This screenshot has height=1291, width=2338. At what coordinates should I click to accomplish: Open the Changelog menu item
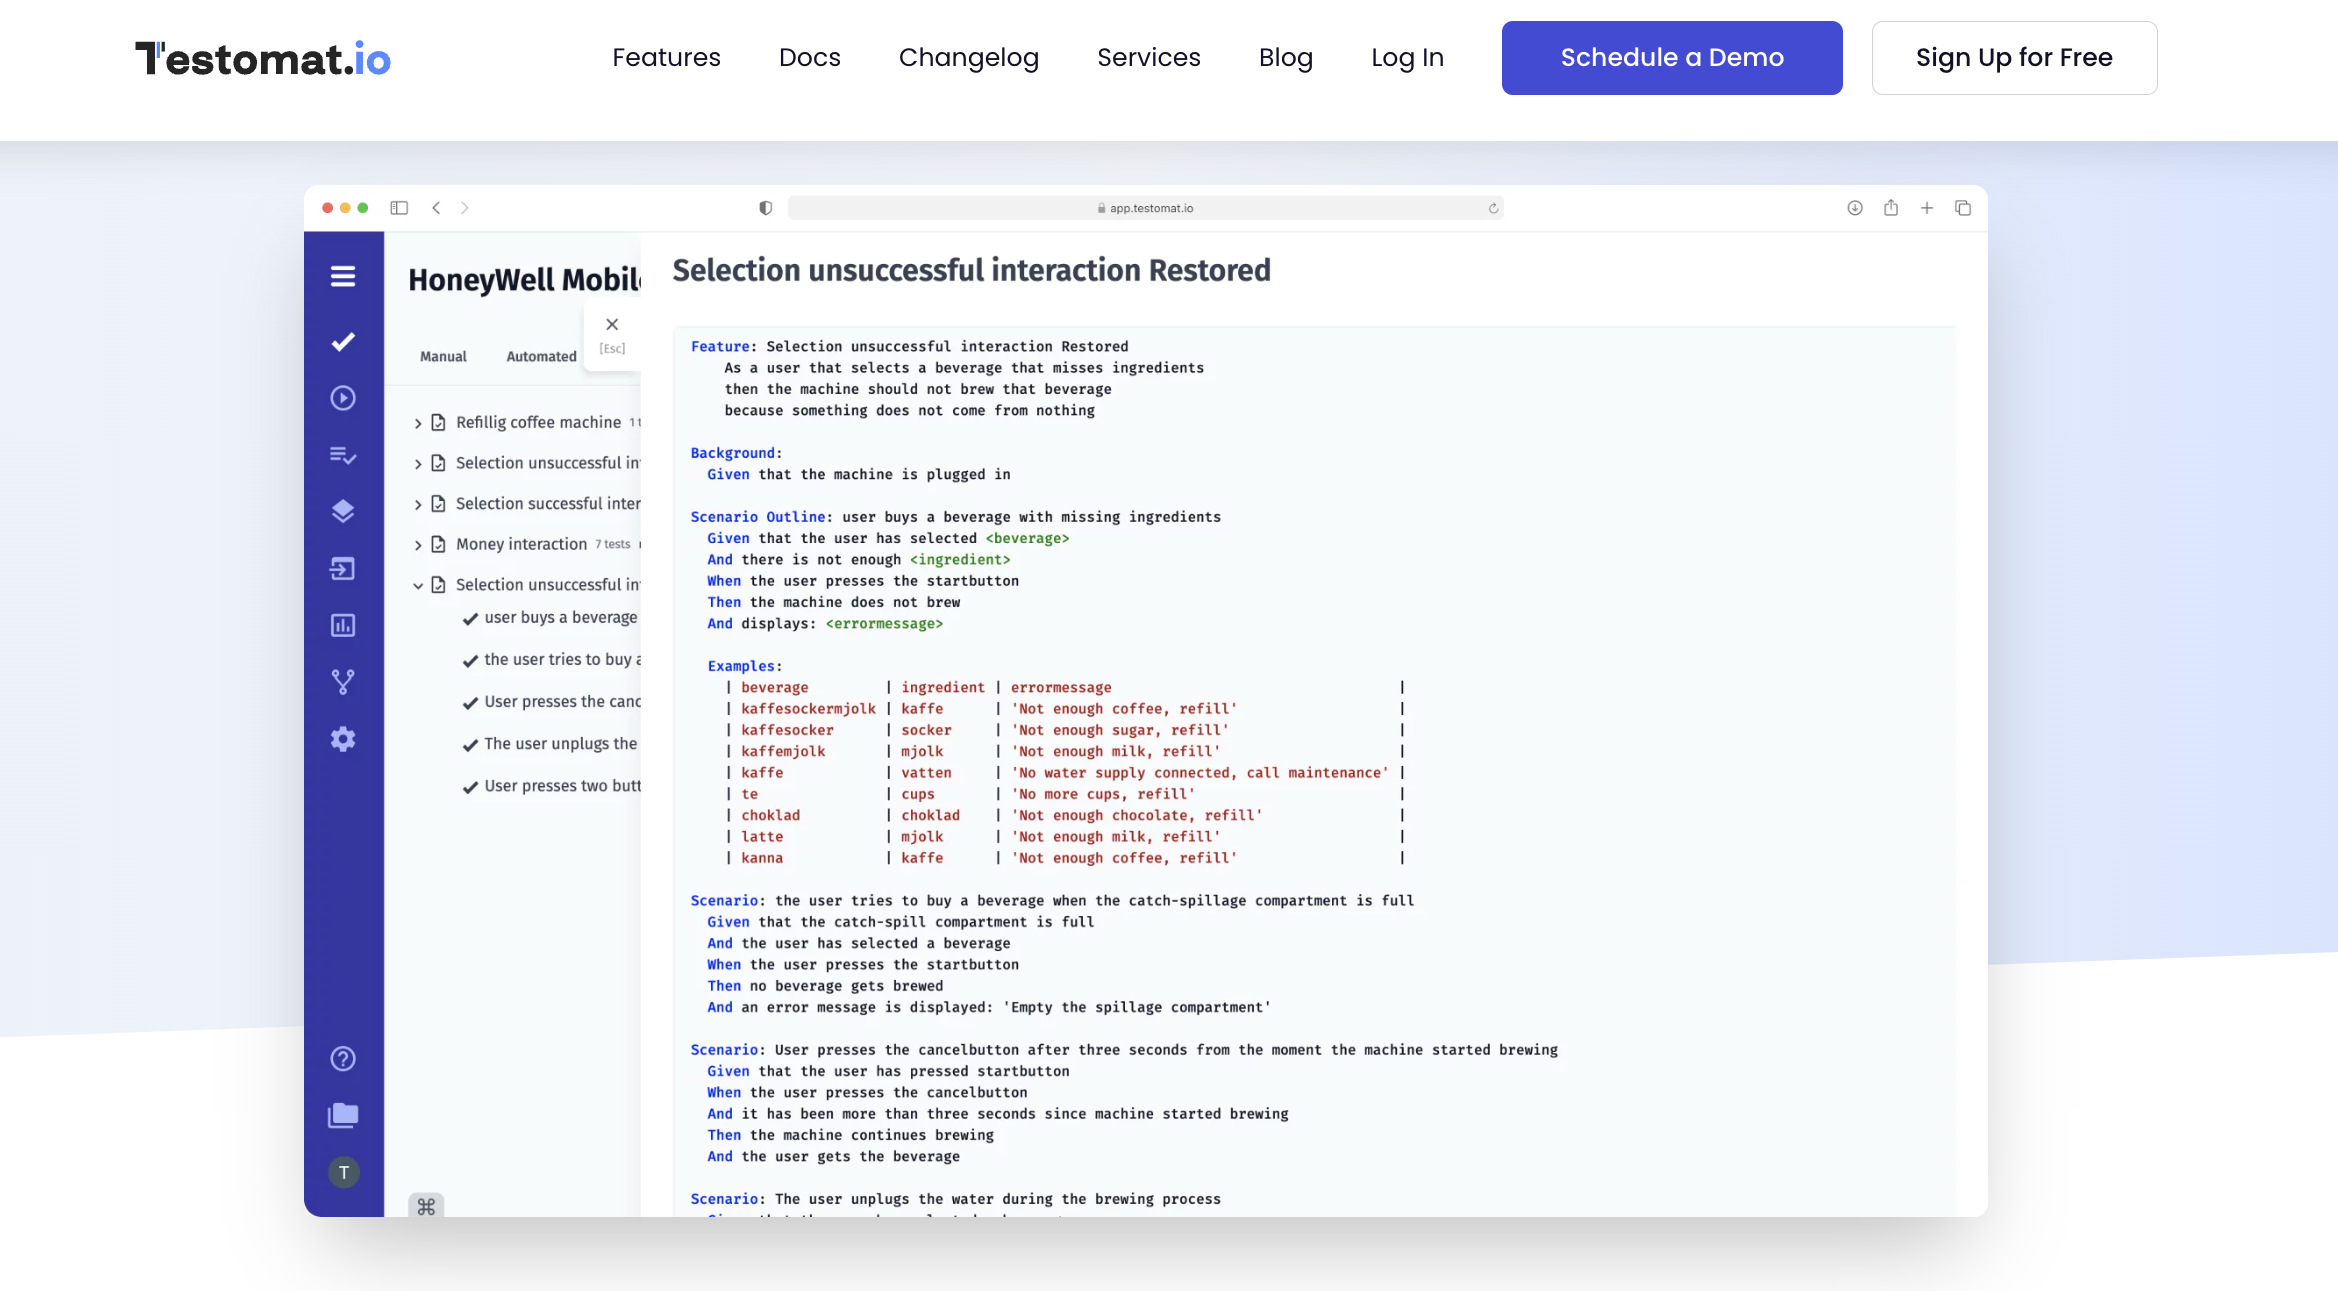968,58
